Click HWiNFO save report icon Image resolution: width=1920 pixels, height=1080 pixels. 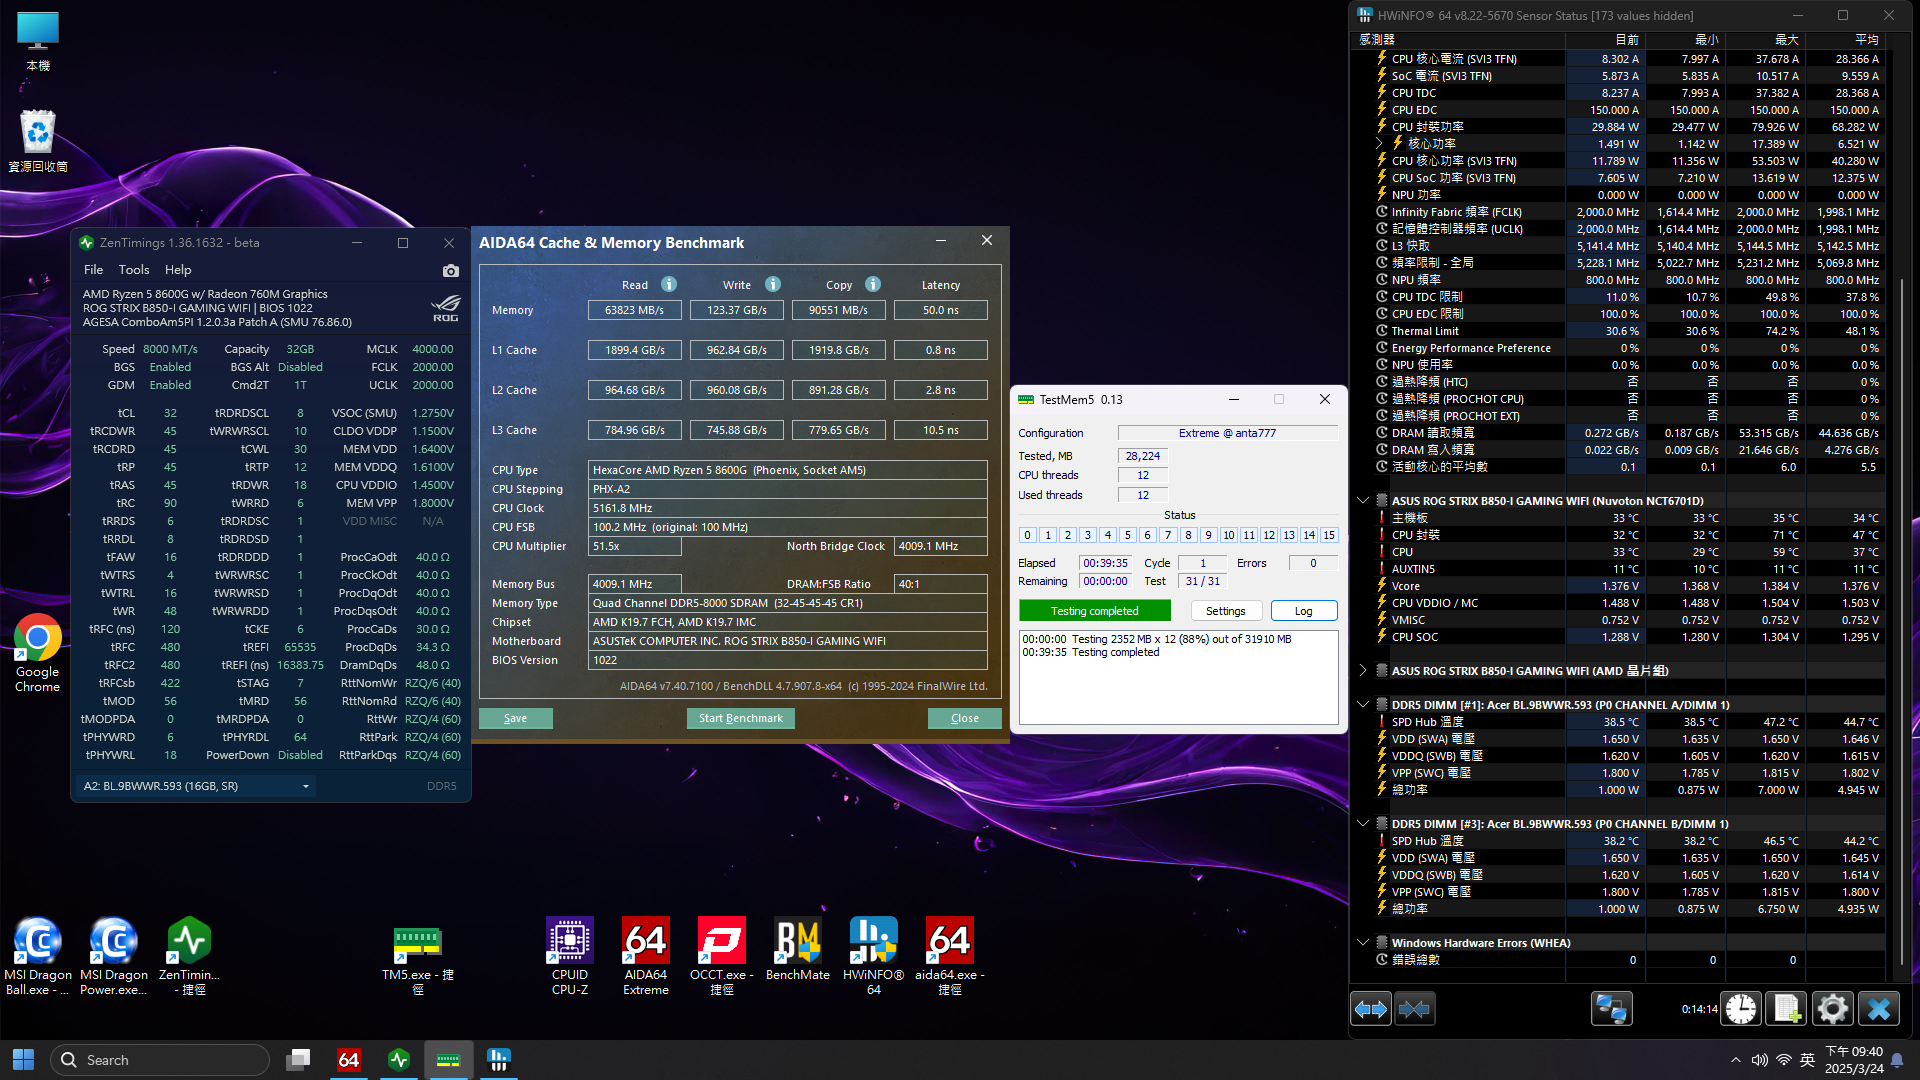[1787, 1009]
